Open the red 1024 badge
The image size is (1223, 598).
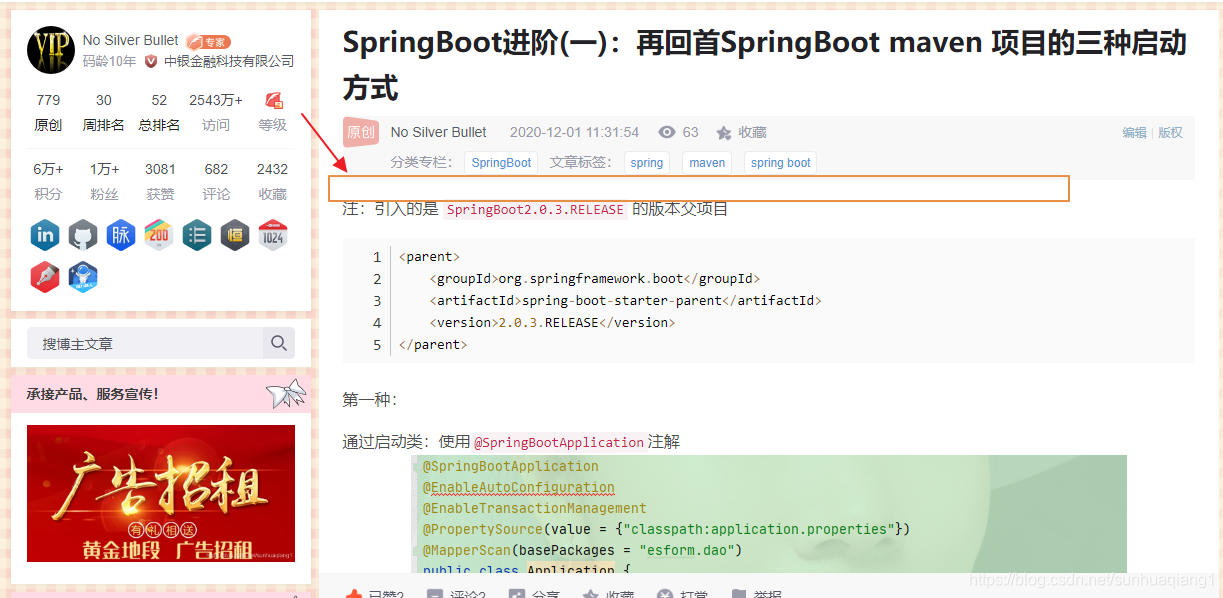(273, 236)
